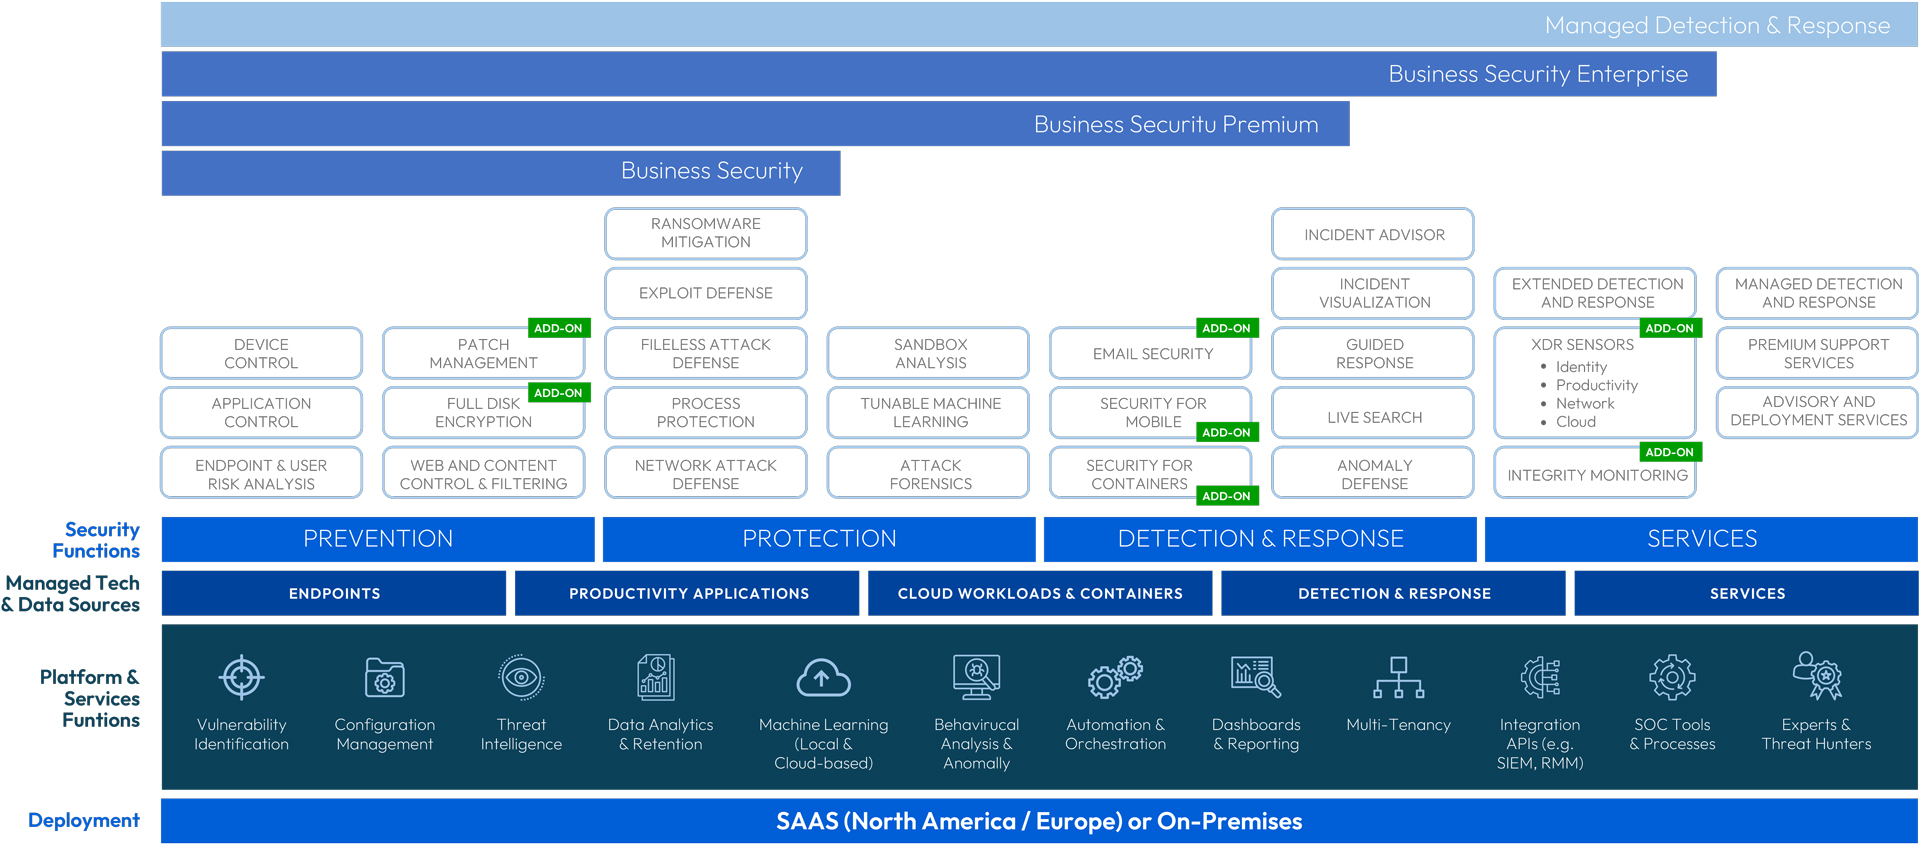This screenshot has height=845, width=1920.
Task: Click the Multi-Tenancy network icon
Action: [x=1398, y=678]
